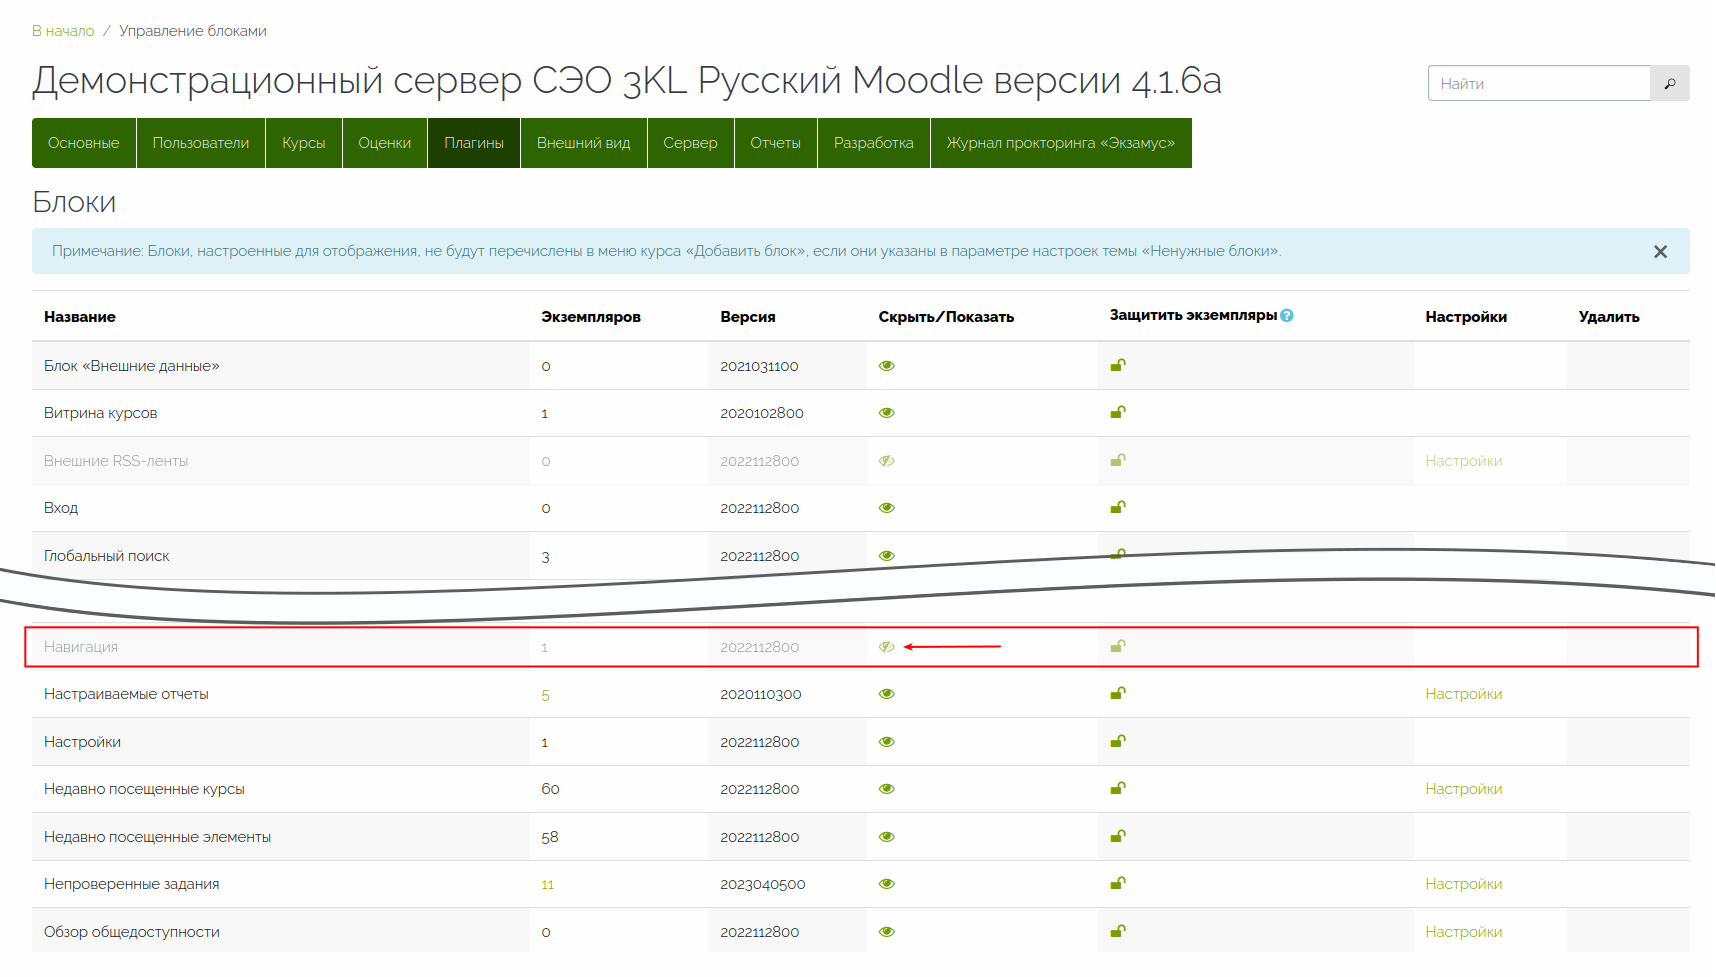Hide the Глобальный поиск block
Image resolution: width=1716 pixels, height=977 pixels.
coord(886,556)
